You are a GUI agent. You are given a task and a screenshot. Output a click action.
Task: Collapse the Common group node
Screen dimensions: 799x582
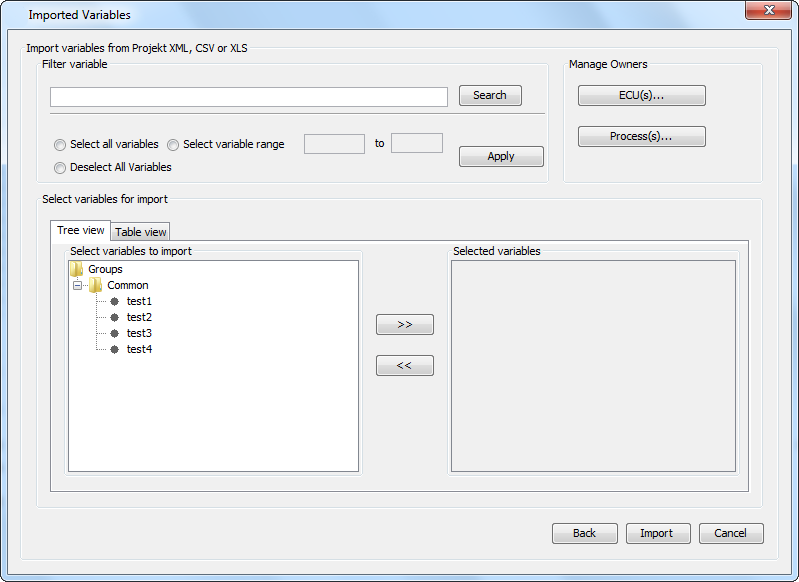click(77, 285)
